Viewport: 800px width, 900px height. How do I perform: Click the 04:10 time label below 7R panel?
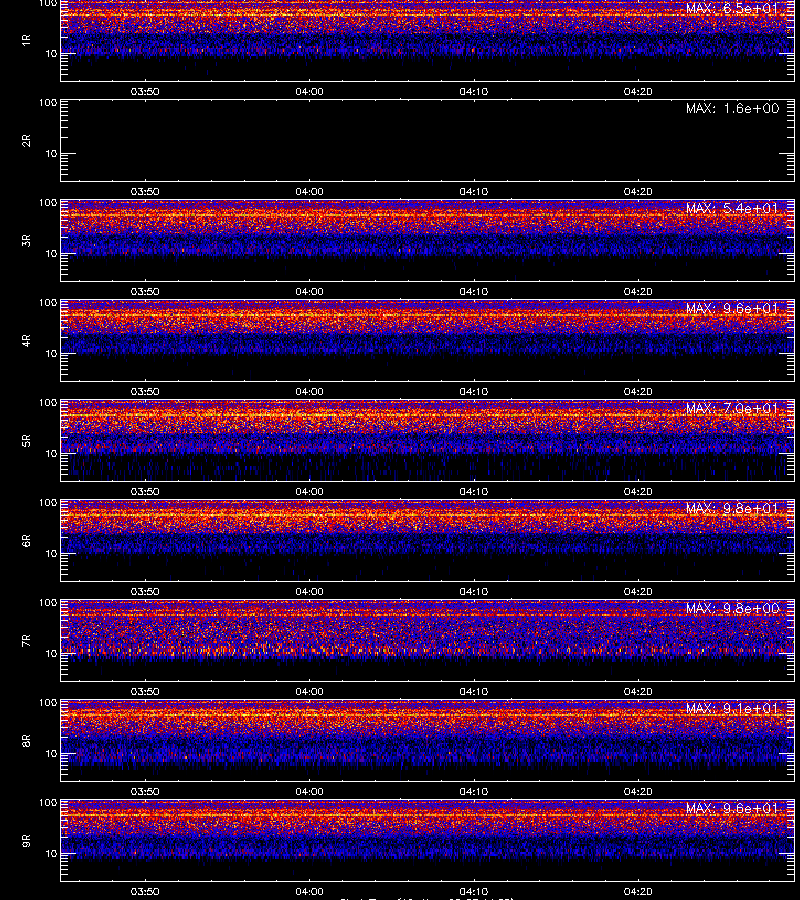(473, 692)
